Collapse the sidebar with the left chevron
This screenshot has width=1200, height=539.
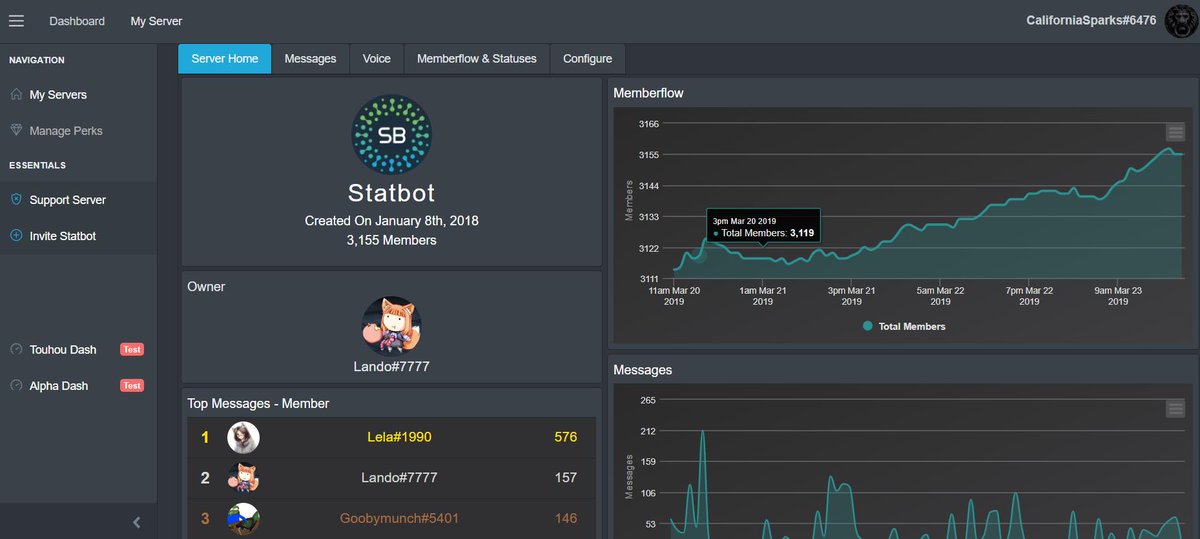137,521
